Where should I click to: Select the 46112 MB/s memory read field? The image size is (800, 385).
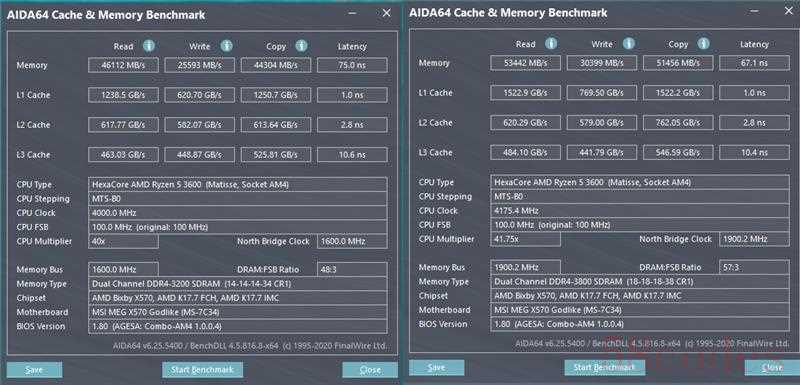[123, 65]
